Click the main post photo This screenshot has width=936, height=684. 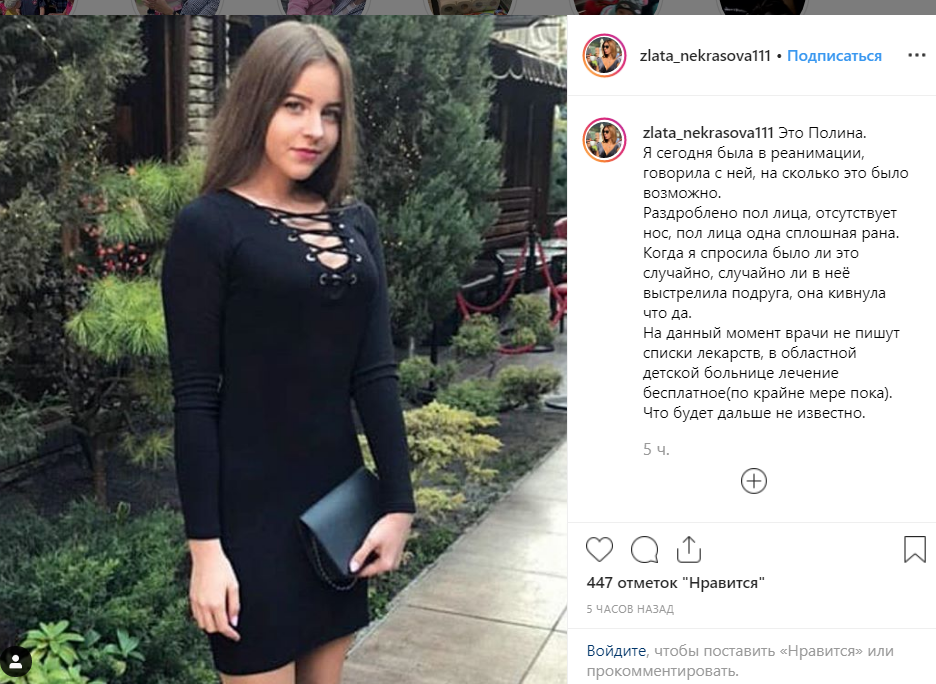283,350
